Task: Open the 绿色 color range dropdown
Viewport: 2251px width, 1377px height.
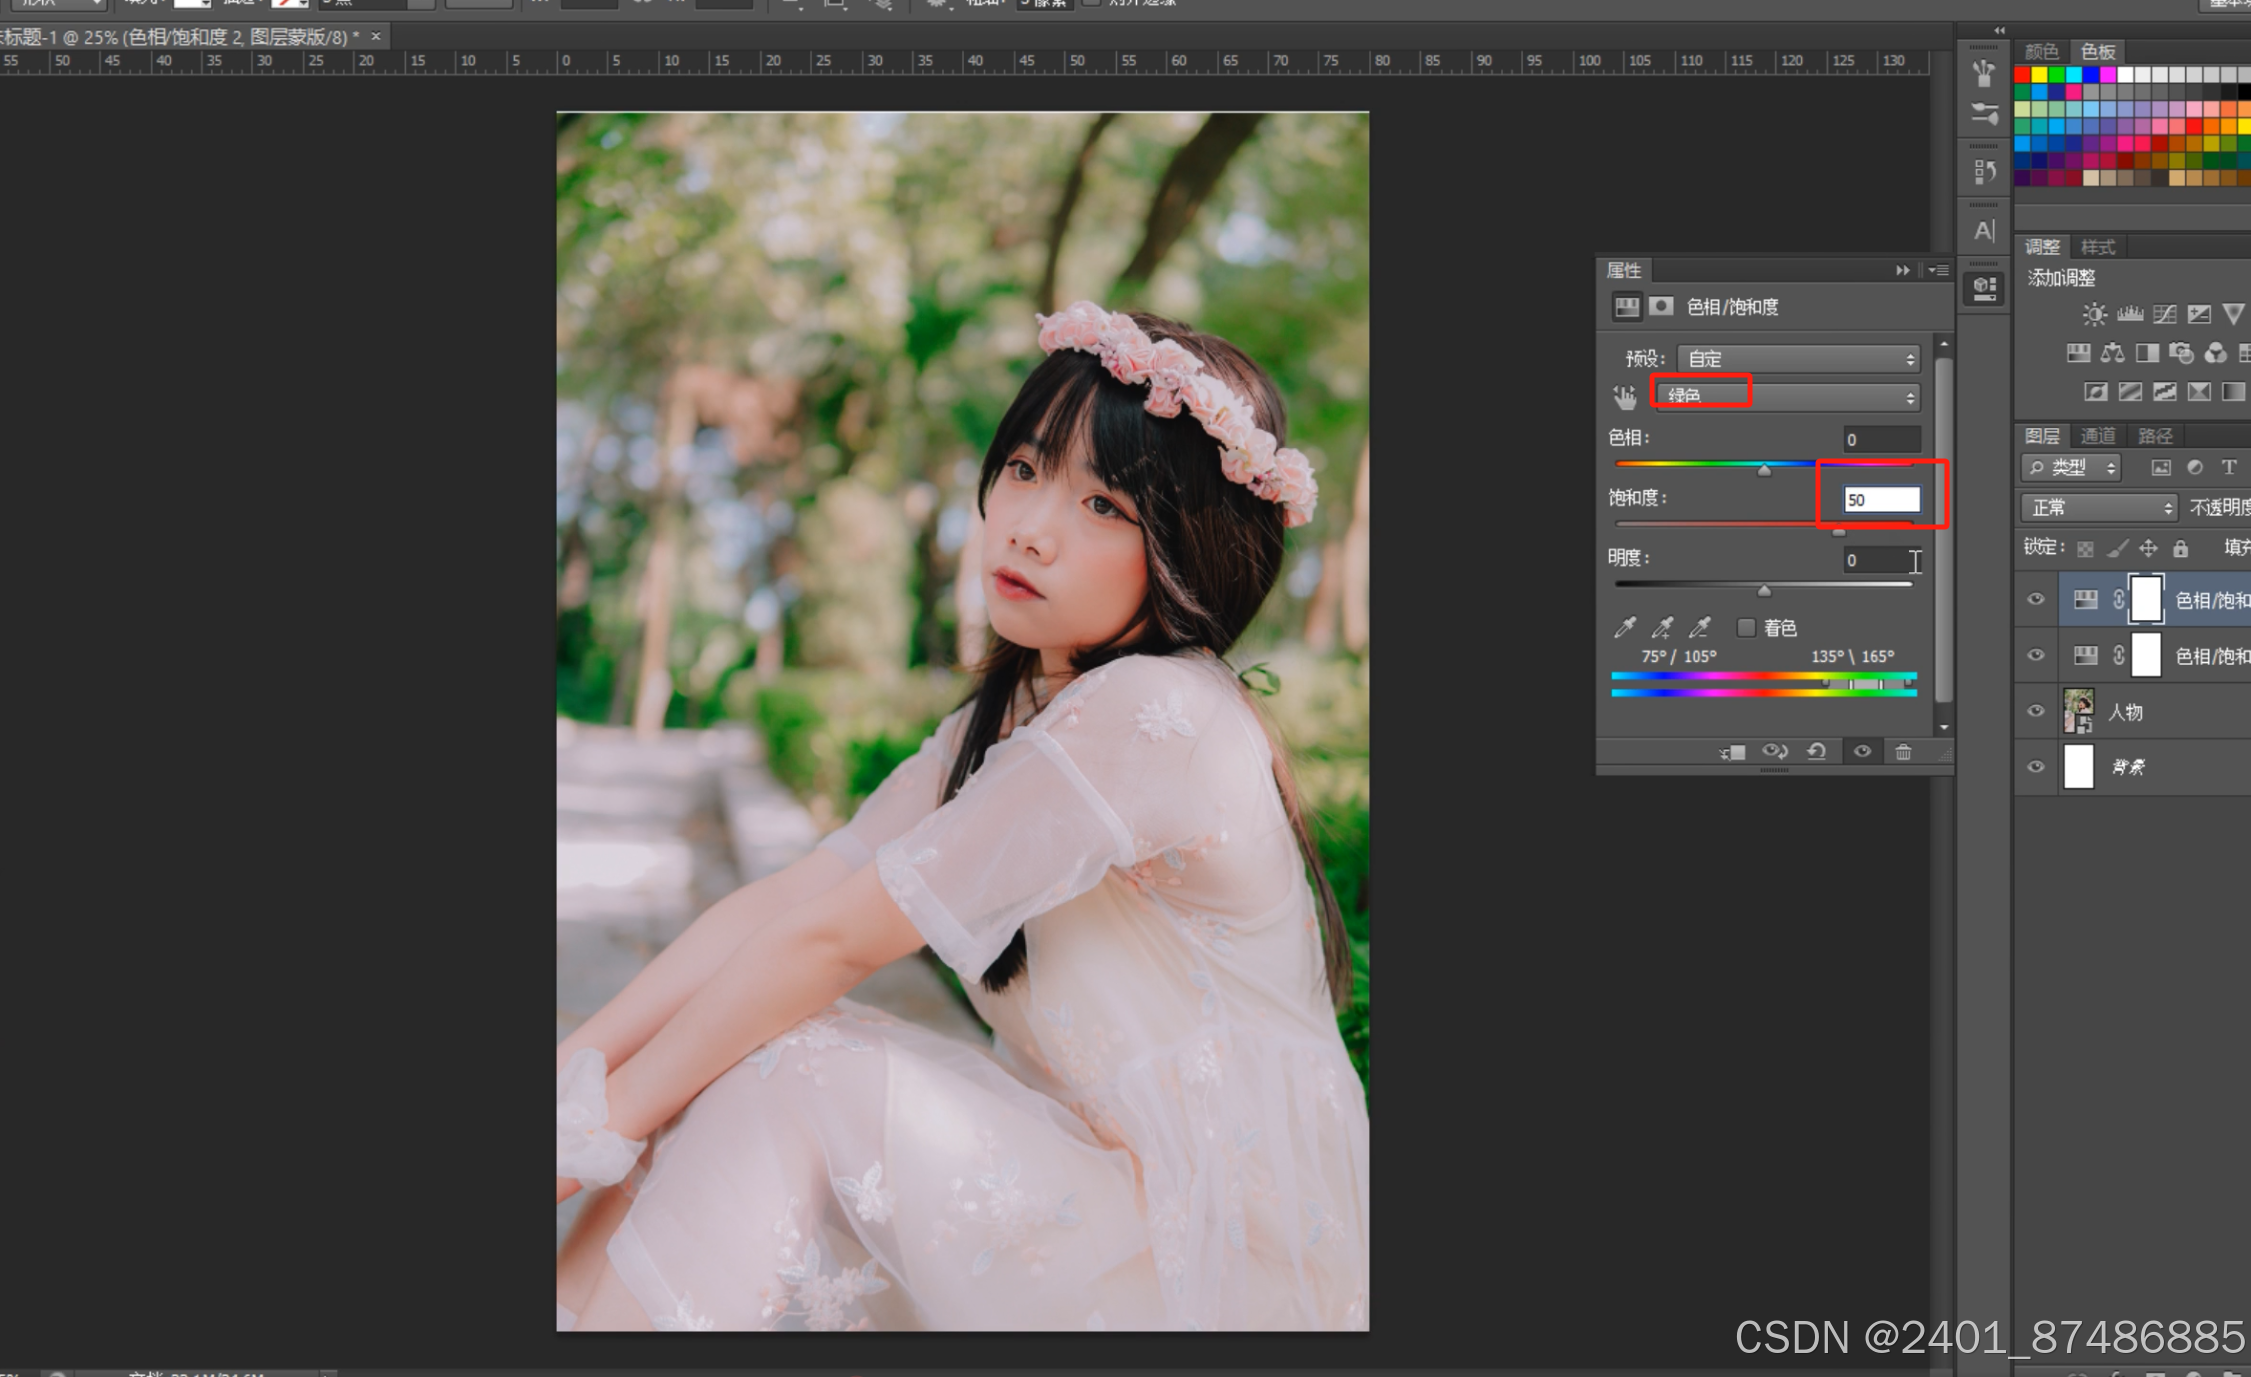Action: (1787, 397)
